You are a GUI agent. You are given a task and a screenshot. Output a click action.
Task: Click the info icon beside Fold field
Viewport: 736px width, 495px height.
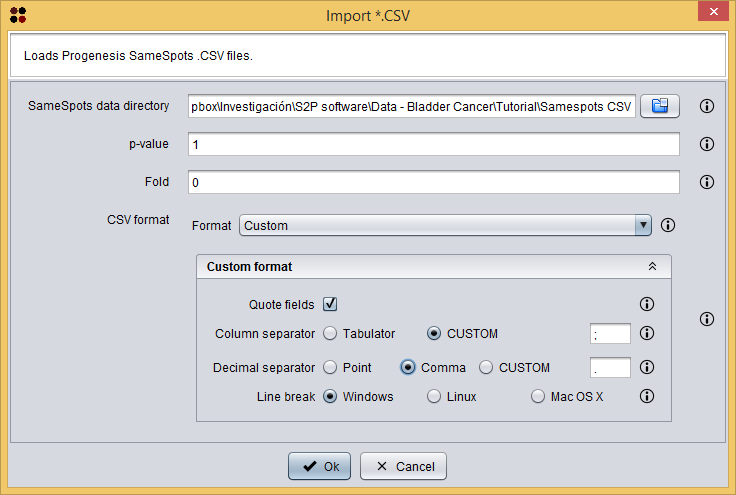pos(706,182)
